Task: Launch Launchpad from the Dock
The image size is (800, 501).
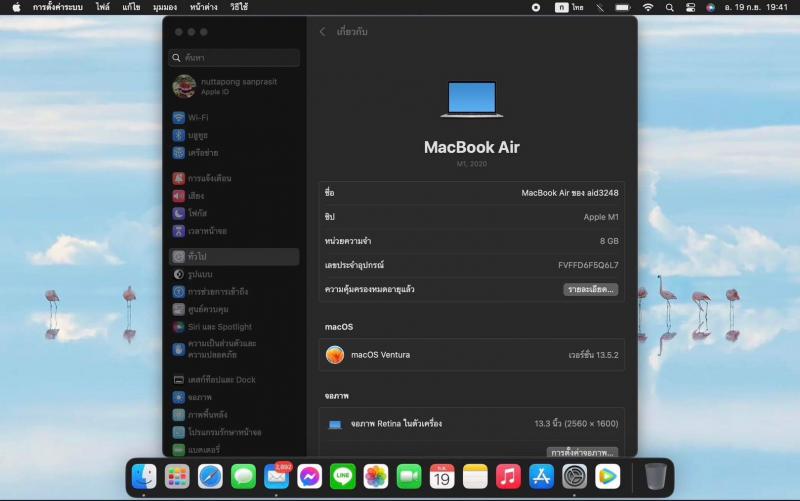Action: (177, 477)
